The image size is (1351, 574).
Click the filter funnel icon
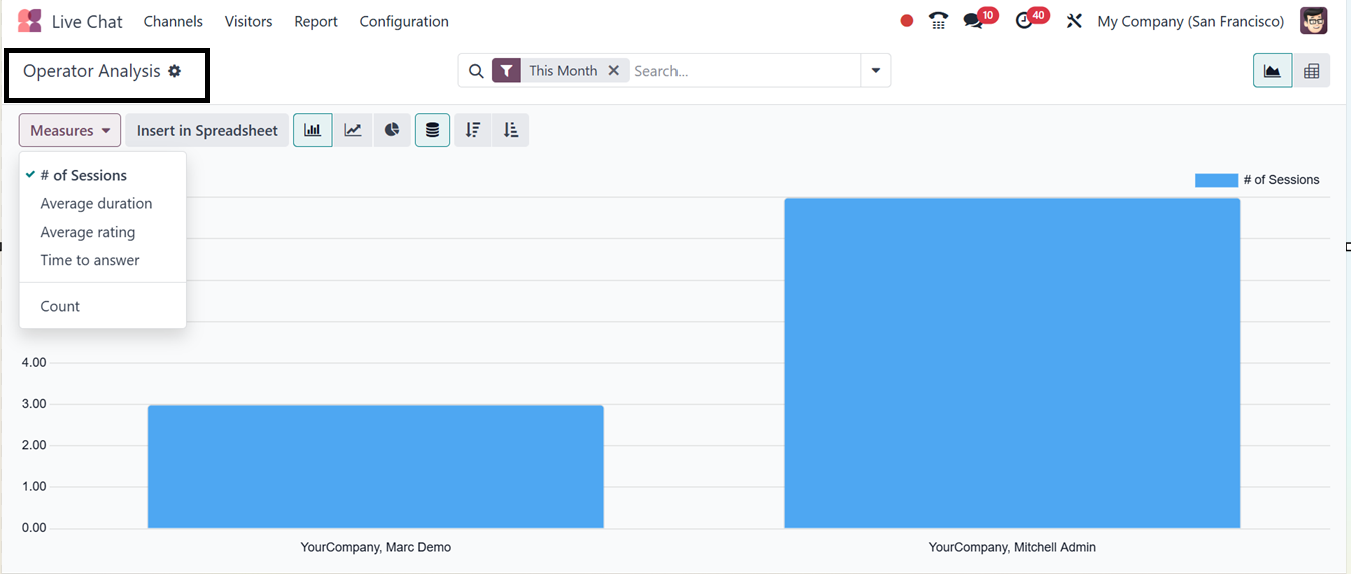(x=507, y=71)
